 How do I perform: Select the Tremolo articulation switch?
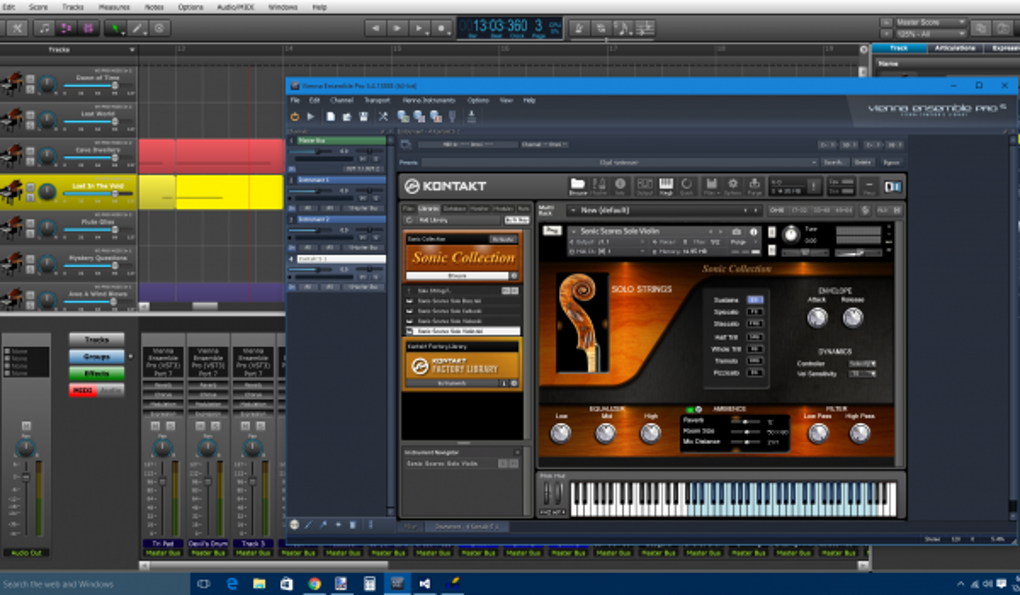(x=755, y=360)
